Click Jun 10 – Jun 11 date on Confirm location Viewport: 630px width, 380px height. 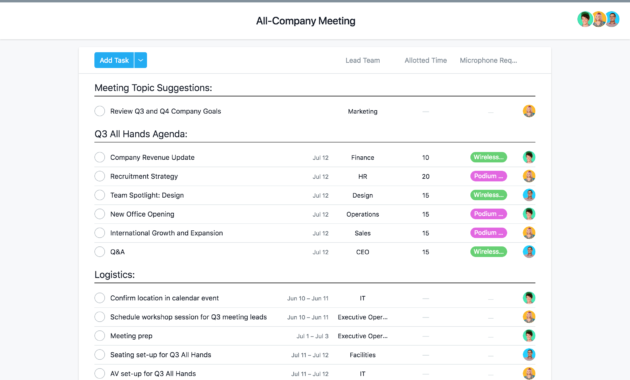(308, 298)
